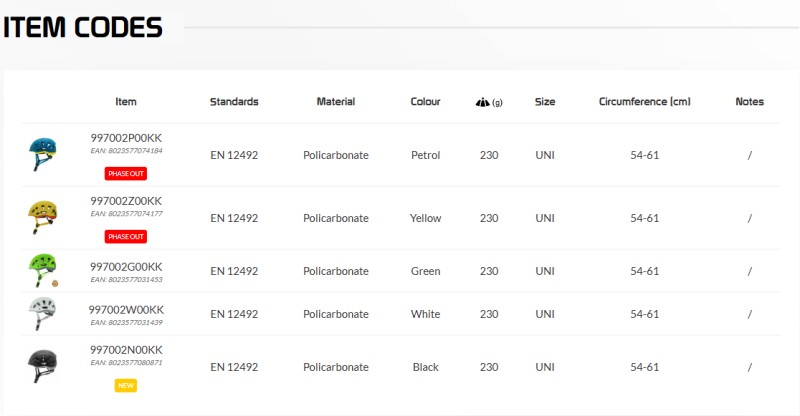The image size is (800, 416).
Task: Select item code 997002P00KK
Action: click(x=126, y=138)
